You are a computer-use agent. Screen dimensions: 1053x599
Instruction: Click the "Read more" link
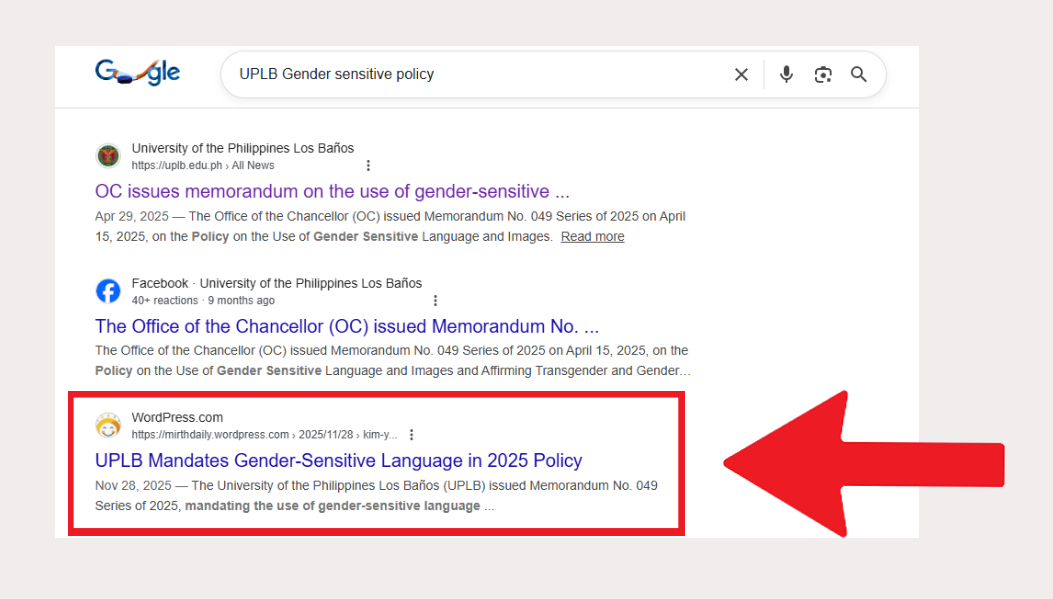[592, 237]
